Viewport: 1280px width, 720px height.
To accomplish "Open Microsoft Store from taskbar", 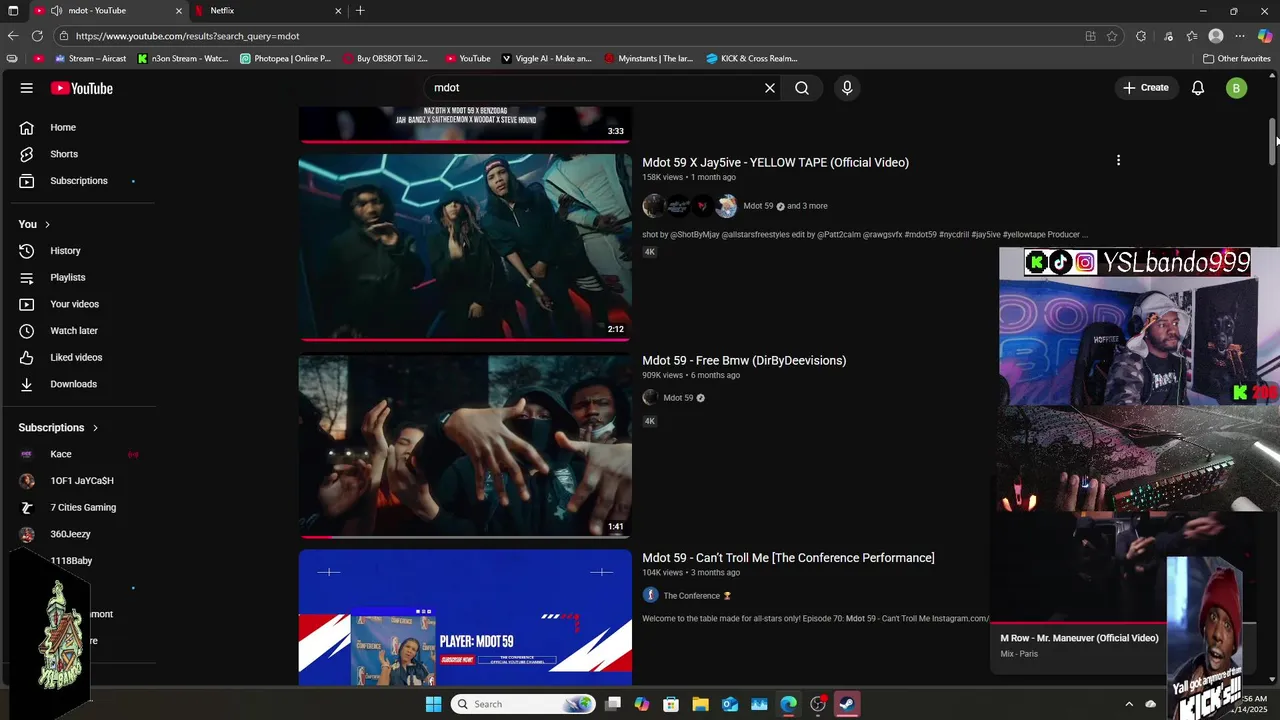I will click(671, 704).
